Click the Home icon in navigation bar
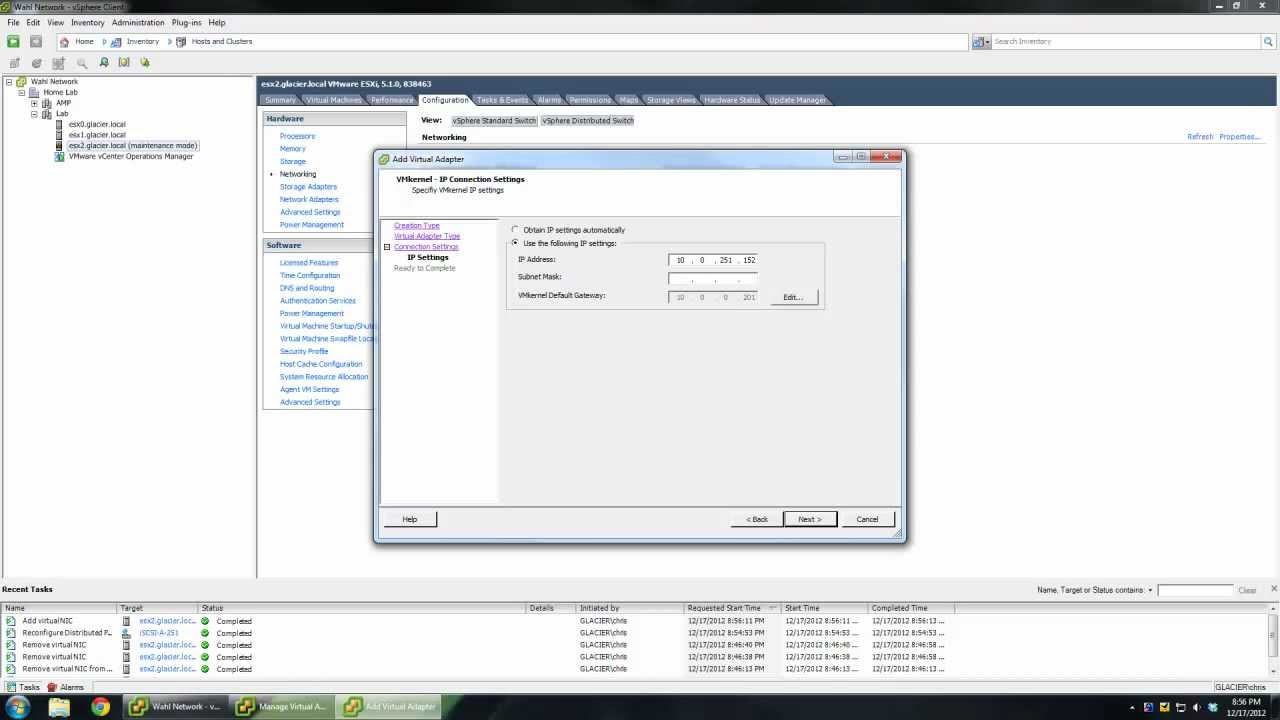The width and height of the screenshot is (1280, 720). (65, 42)
